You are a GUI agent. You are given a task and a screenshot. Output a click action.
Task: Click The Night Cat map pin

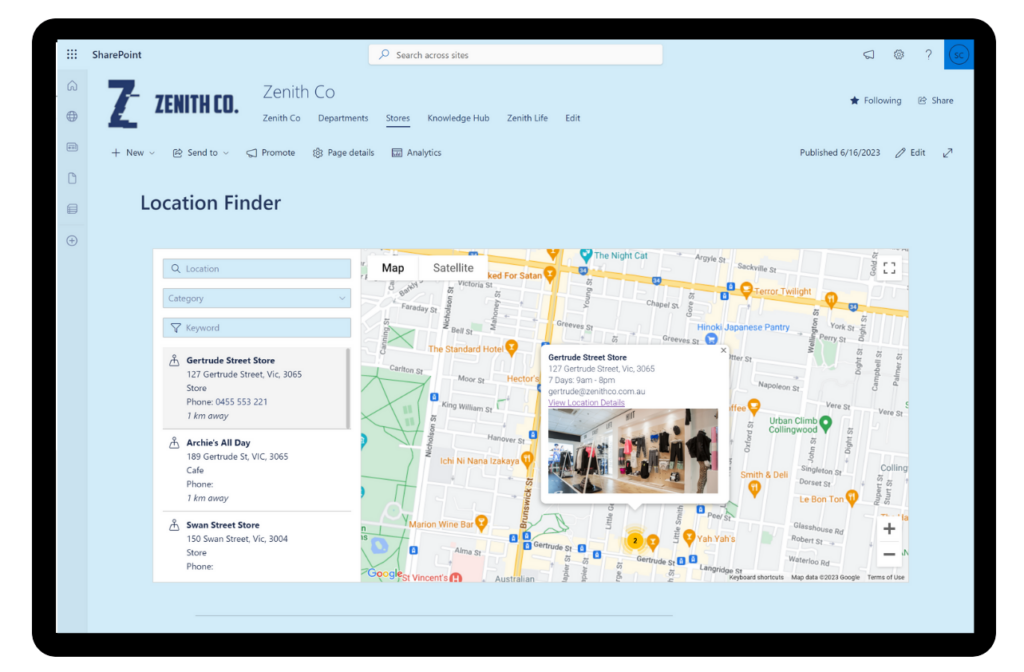586,255
